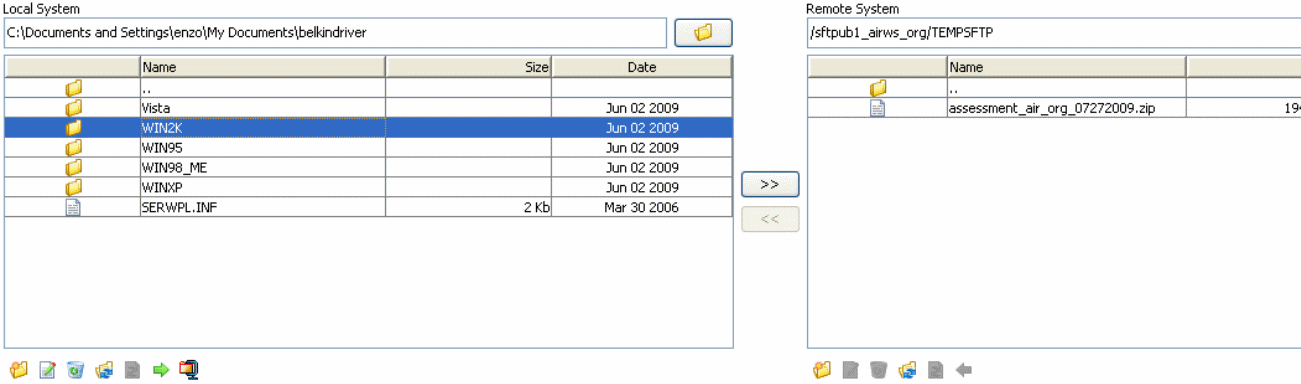Click the grayed left arrow in remote toolbar

[964, 370]
